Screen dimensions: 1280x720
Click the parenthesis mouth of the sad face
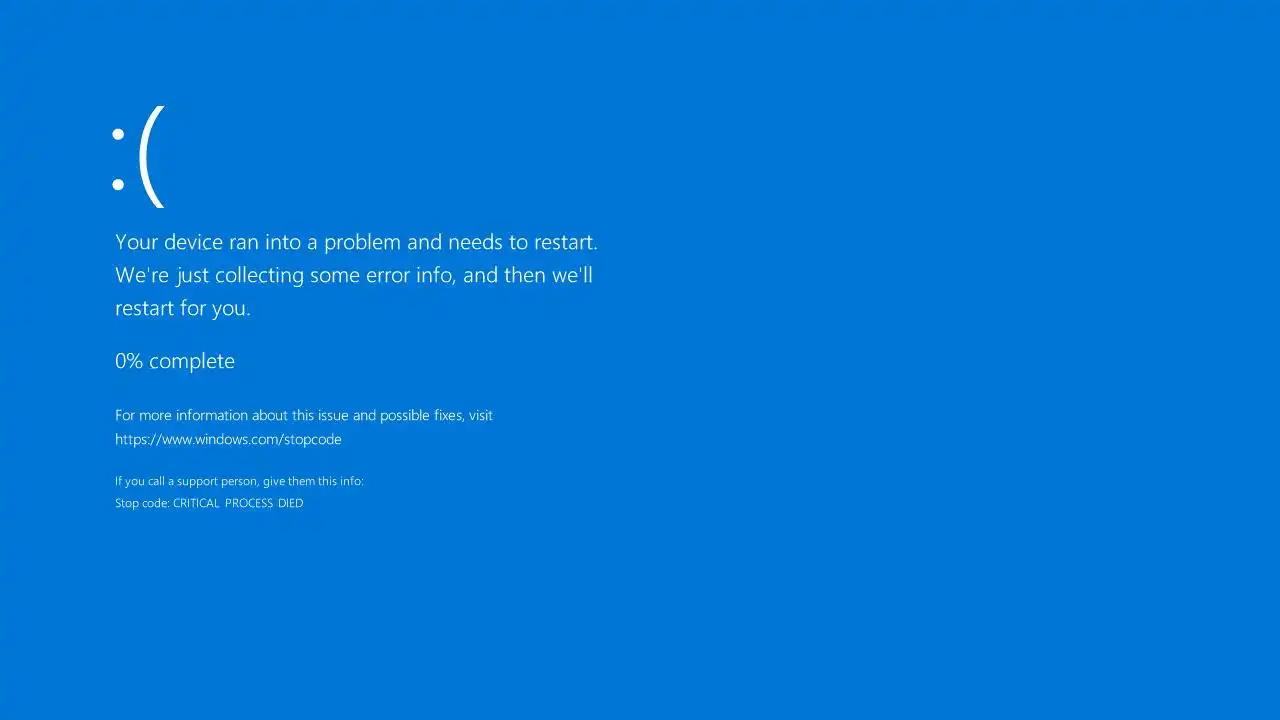[x=151, y=156]
